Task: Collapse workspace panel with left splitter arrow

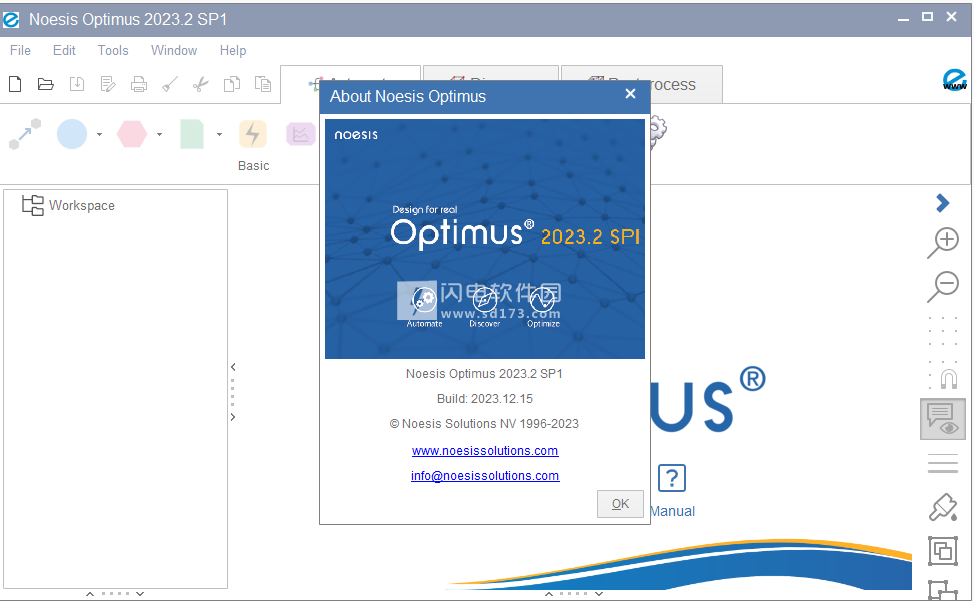Action: point(233,367)
